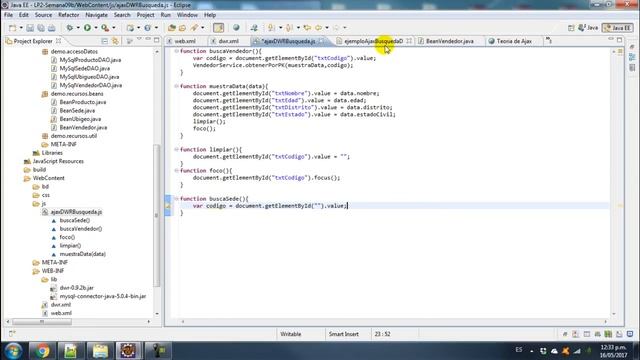640x360 pixels.
Task: Click the Open Perspective icon
Action: [x=571, y=28]
